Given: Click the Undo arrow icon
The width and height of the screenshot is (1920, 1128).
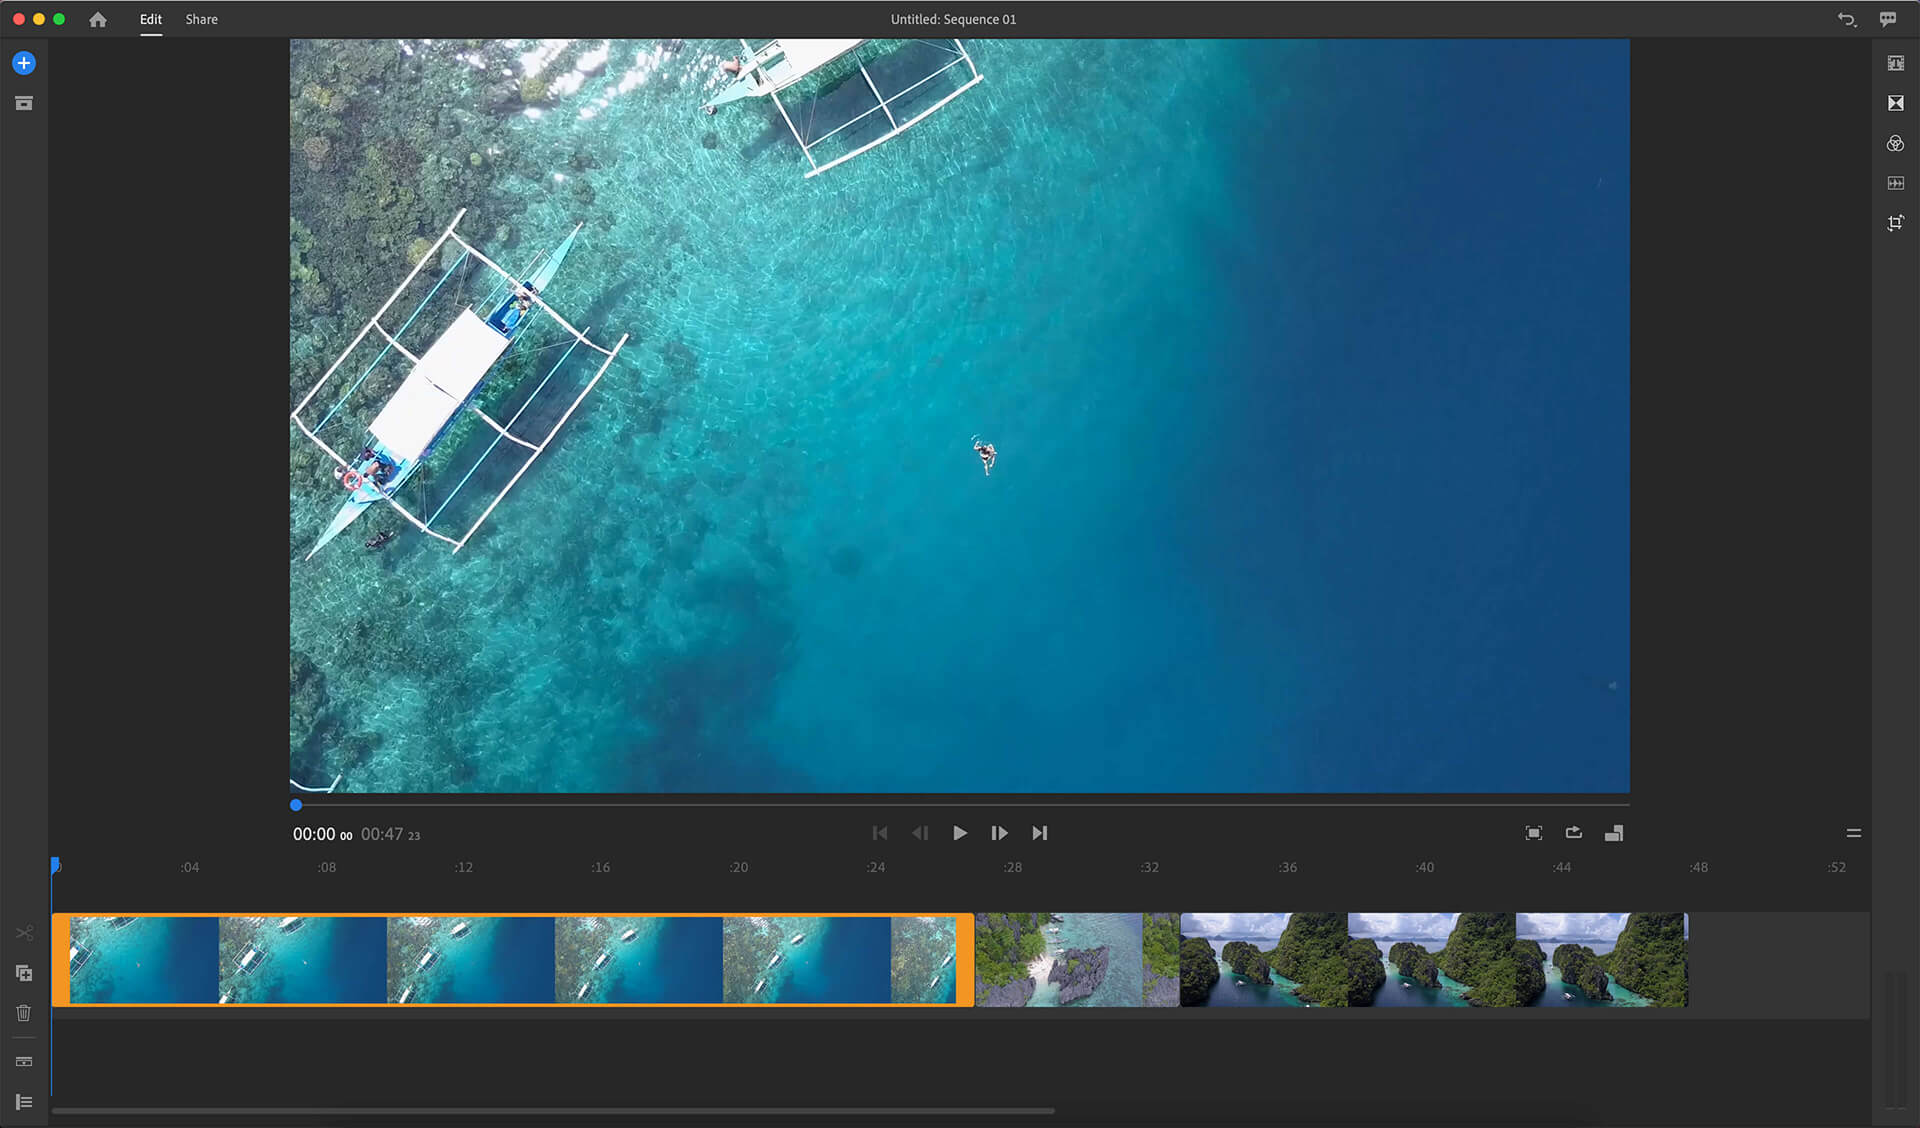Looking at the screenshot, I should coord(1846,19).
